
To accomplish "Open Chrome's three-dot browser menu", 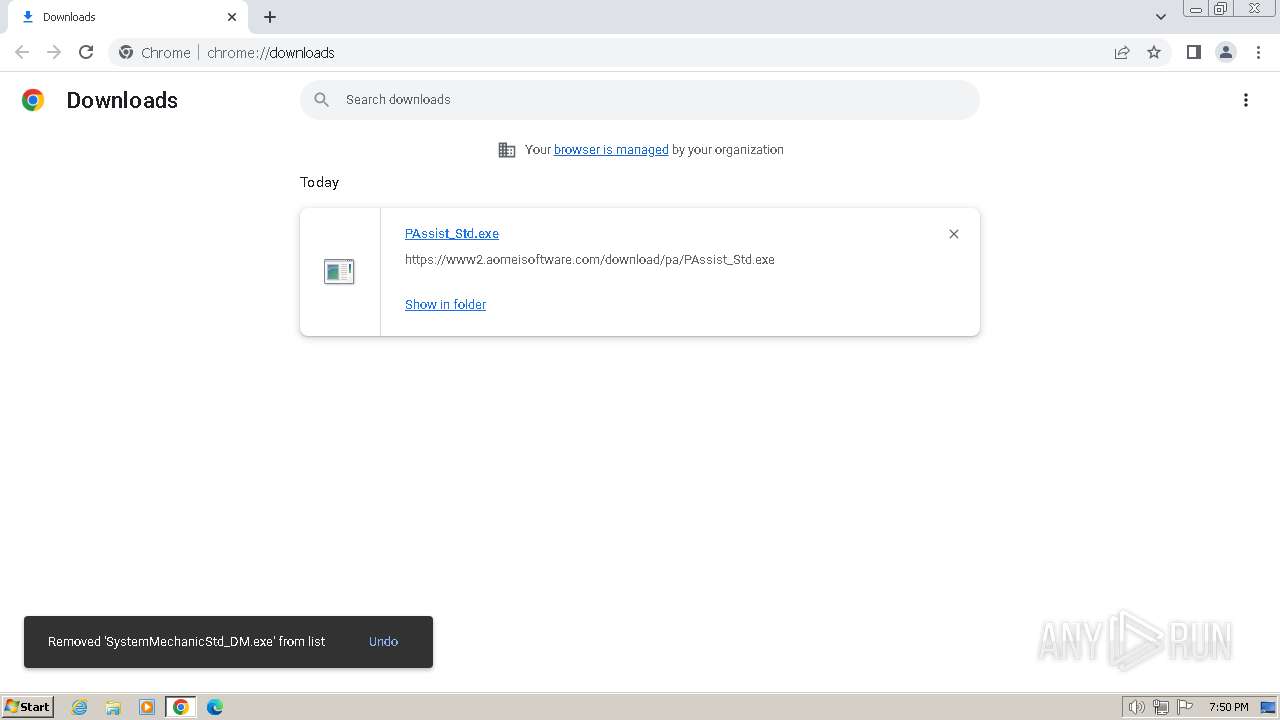I will pyautogui.click(x=1258, y=52).
